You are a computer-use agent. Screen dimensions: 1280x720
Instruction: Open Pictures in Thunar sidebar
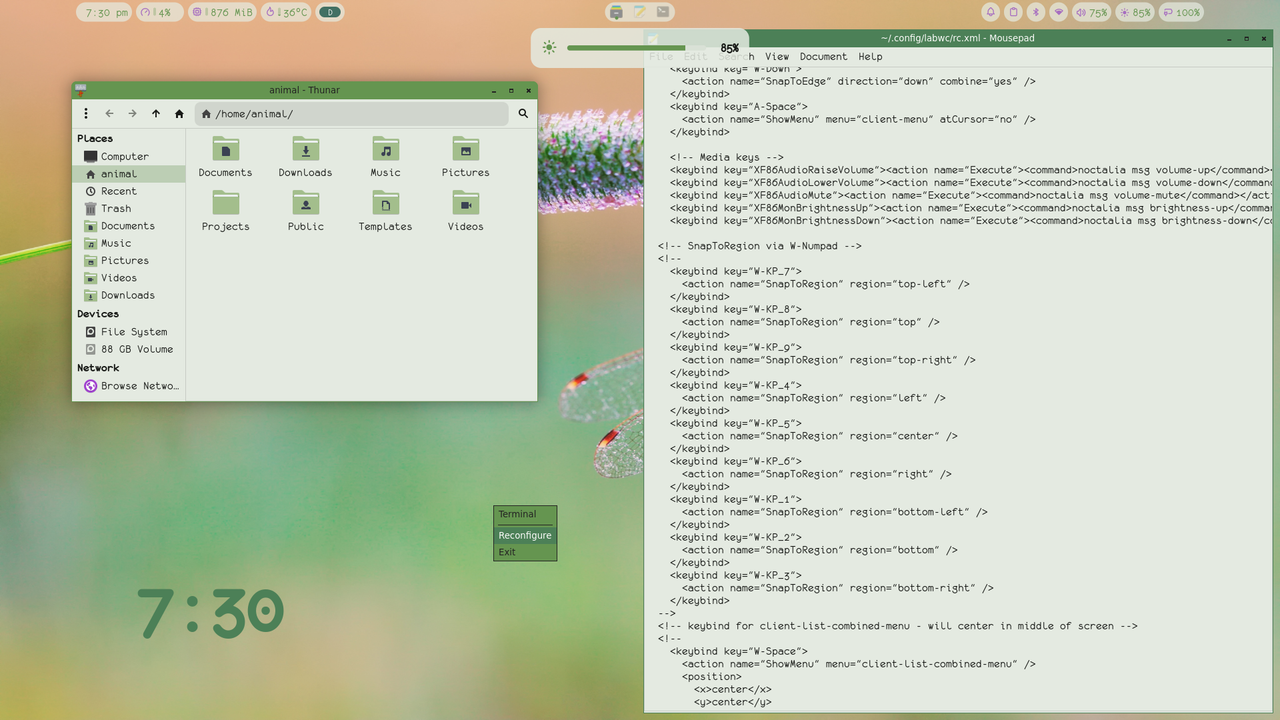pyautogui.click(x=129, y=261)
